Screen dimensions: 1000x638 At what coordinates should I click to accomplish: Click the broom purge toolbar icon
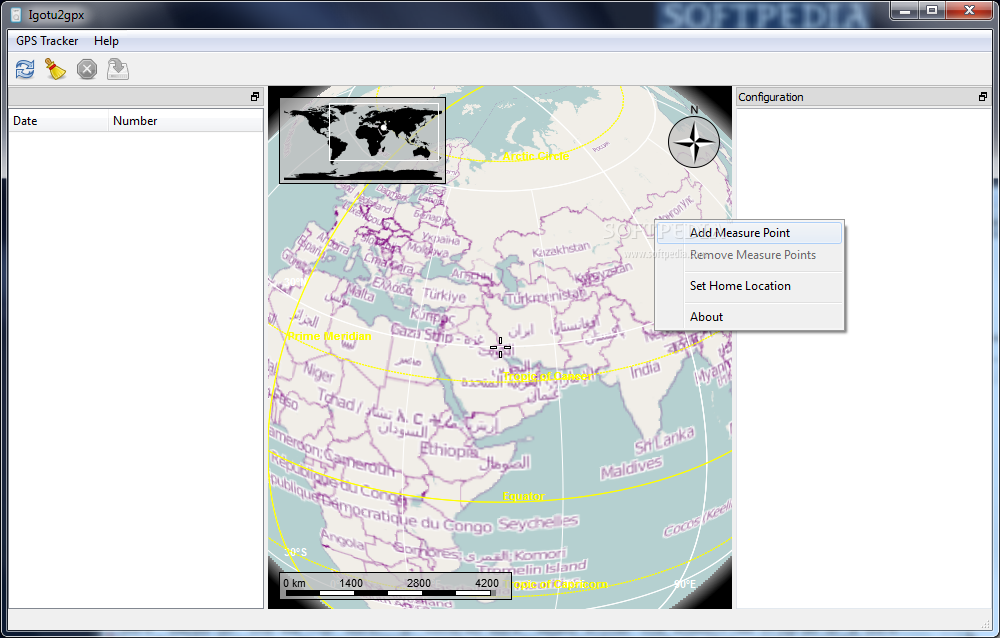(55, 69)
